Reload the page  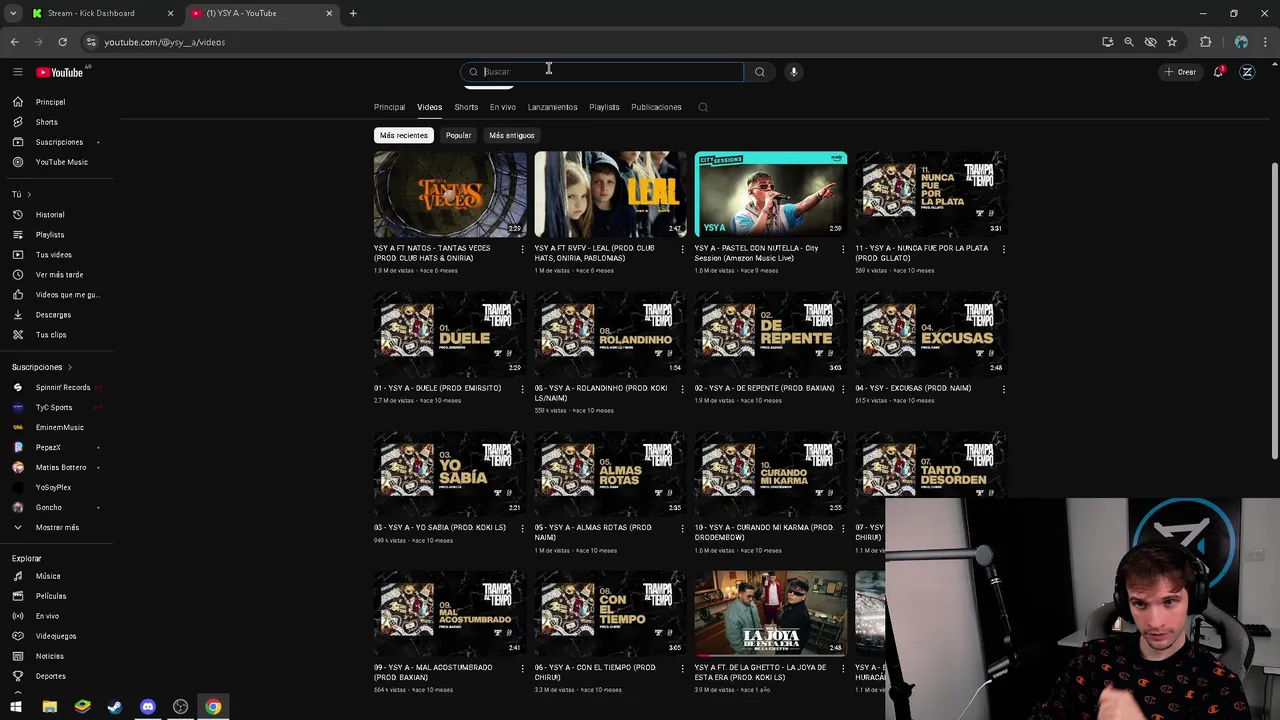point(62,42)
